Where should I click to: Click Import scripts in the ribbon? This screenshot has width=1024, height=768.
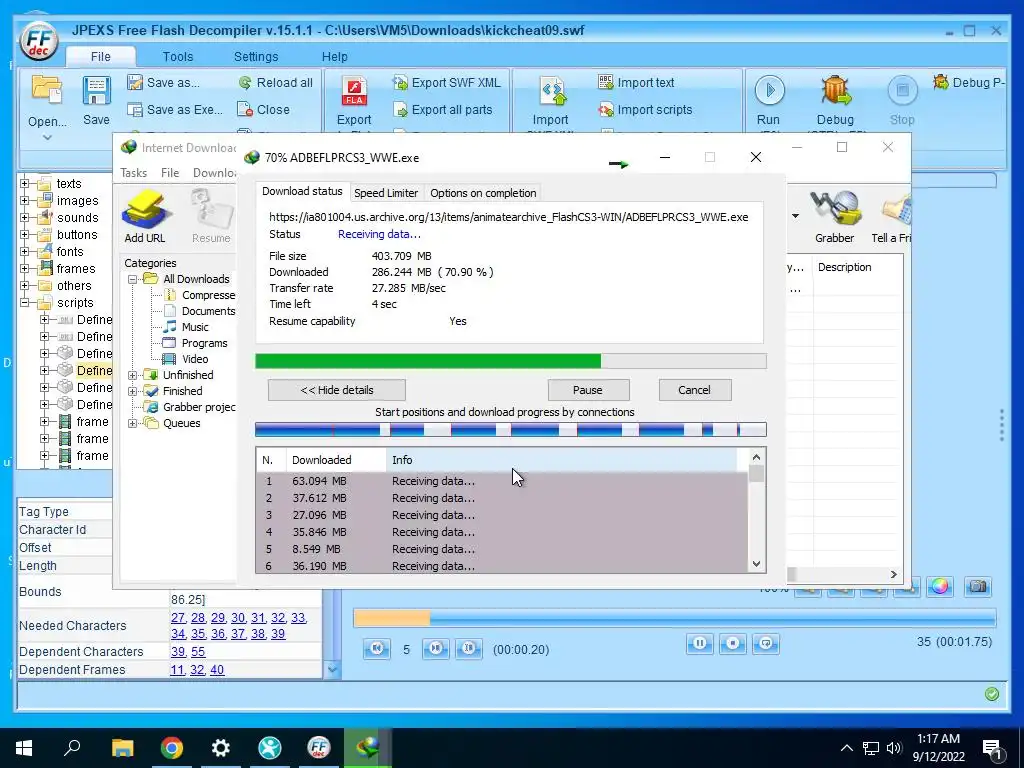click(x=645, y=110)
